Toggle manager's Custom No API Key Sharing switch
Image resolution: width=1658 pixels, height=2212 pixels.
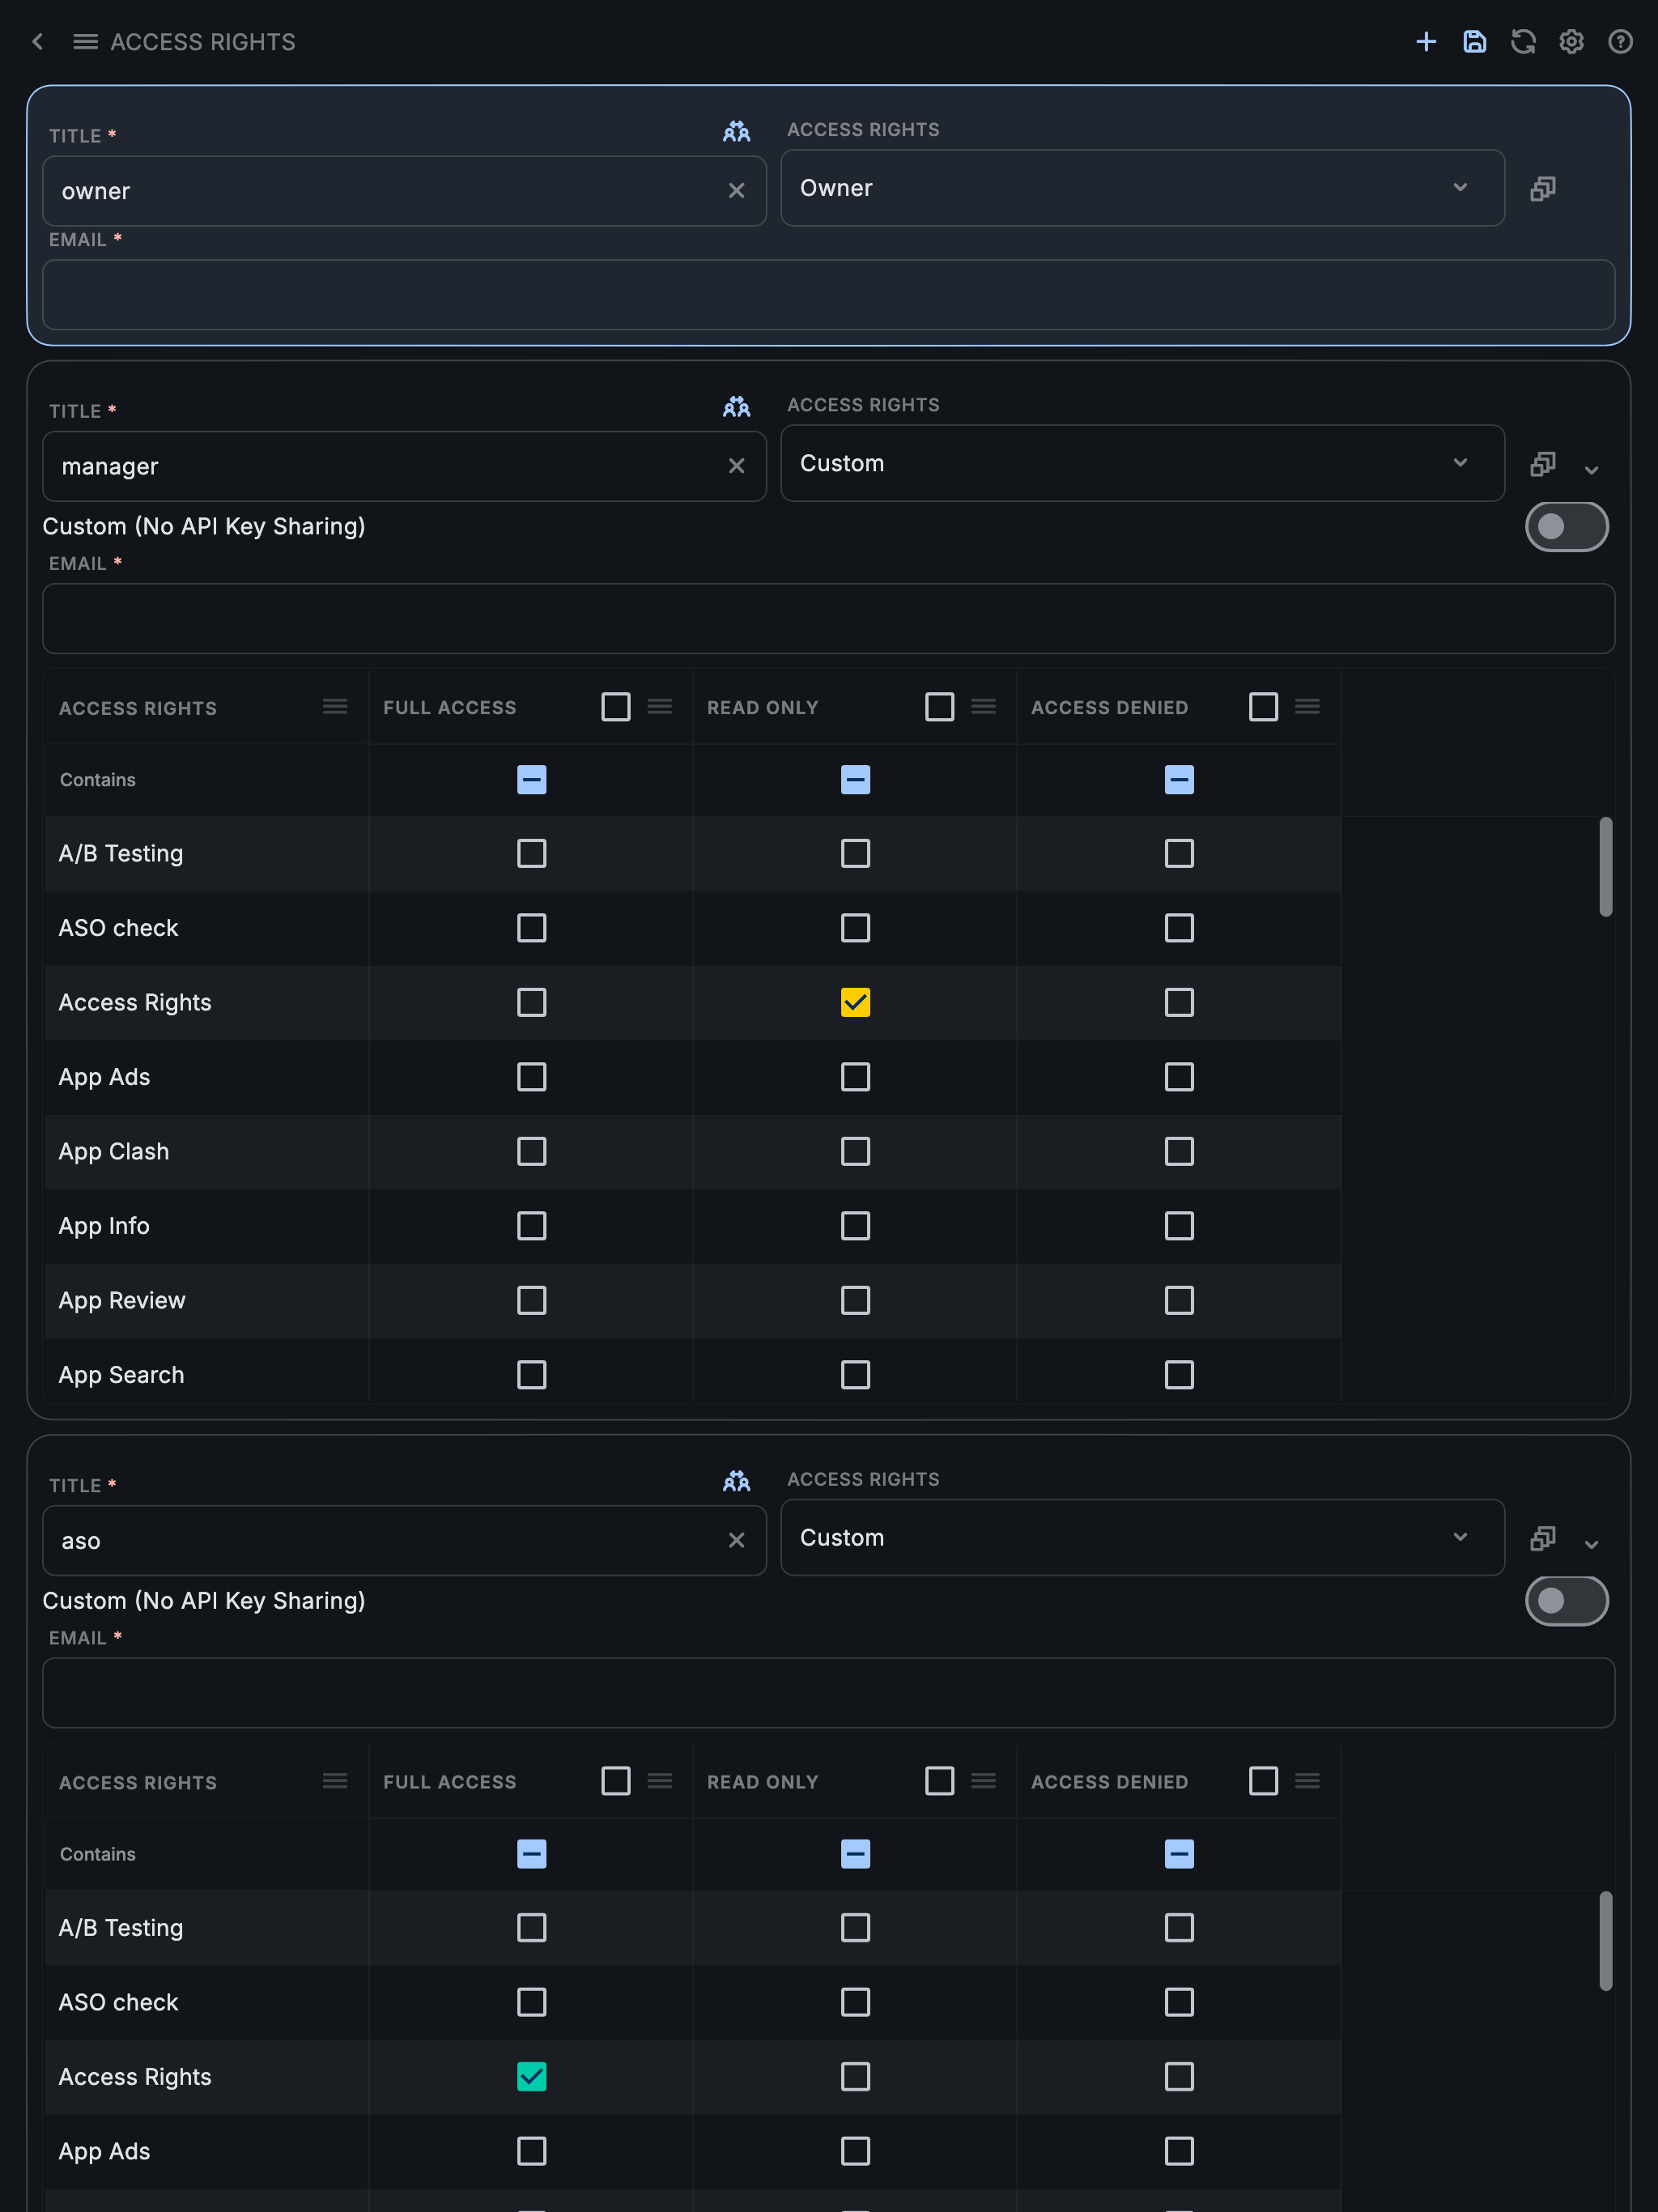click(x=1566, y=527)
